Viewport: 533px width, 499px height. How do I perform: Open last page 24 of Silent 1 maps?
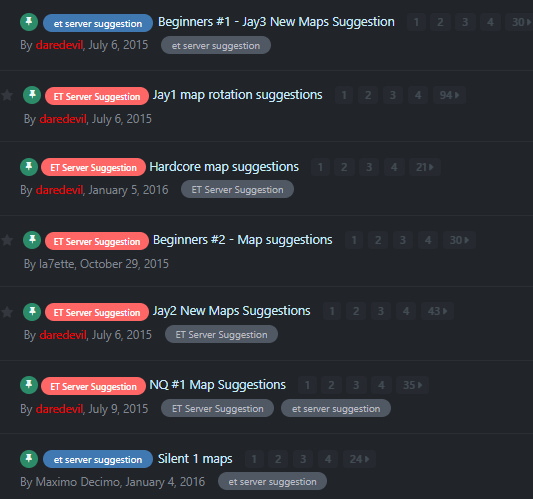point(359,459)
